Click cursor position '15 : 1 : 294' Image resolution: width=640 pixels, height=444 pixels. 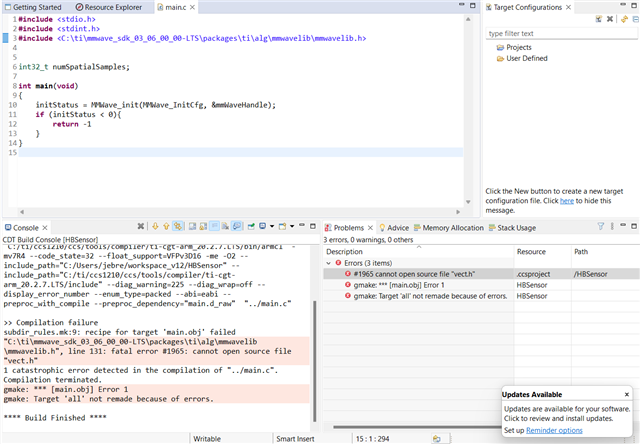point(372,439)
